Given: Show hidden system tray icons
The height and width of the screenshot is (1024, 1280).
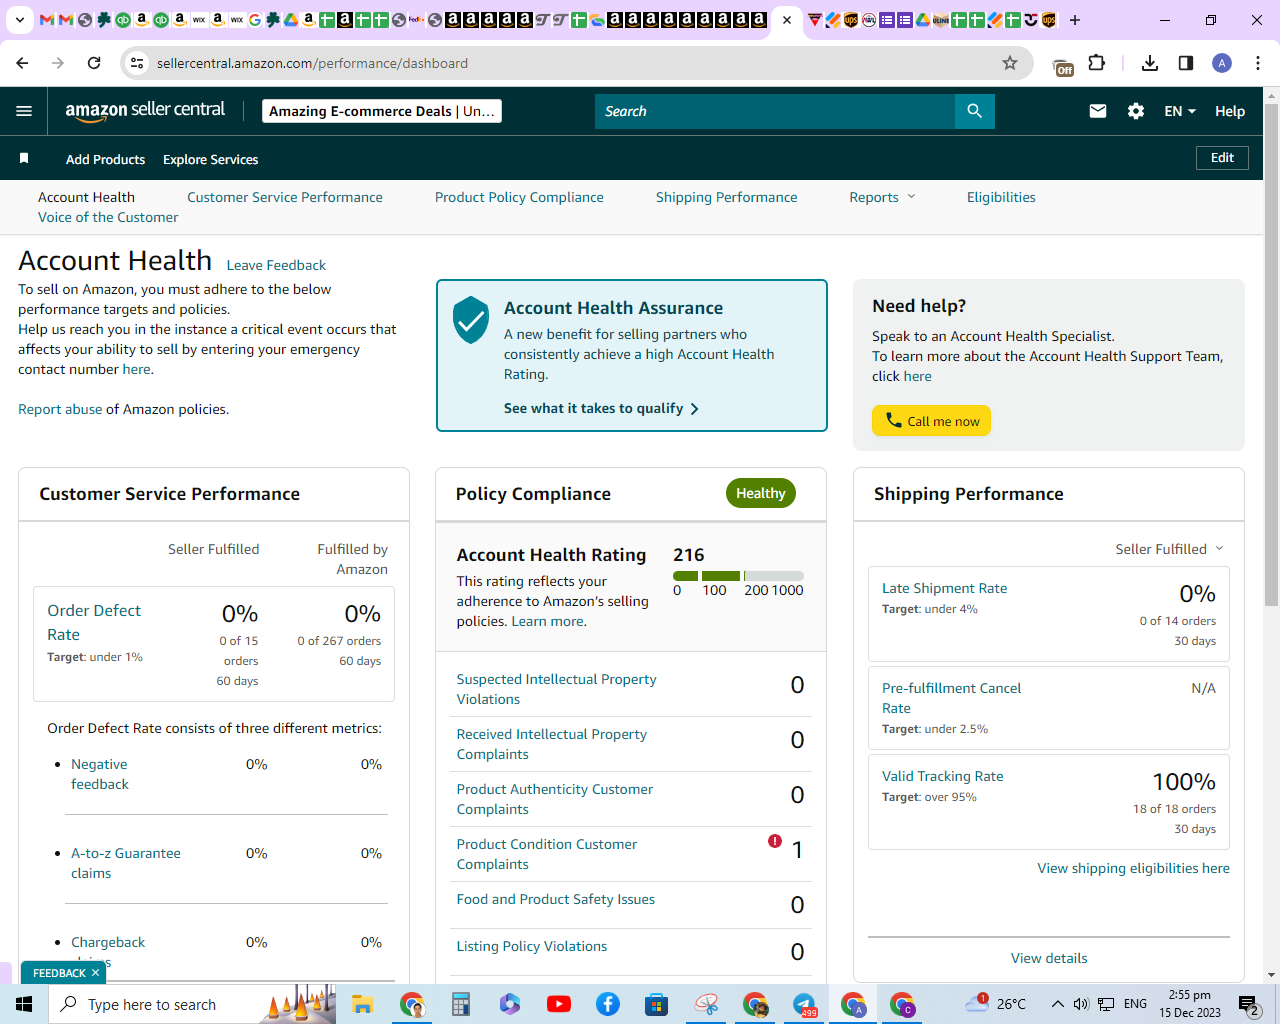Looking at the screenshot, I should coord(1057,1004).
